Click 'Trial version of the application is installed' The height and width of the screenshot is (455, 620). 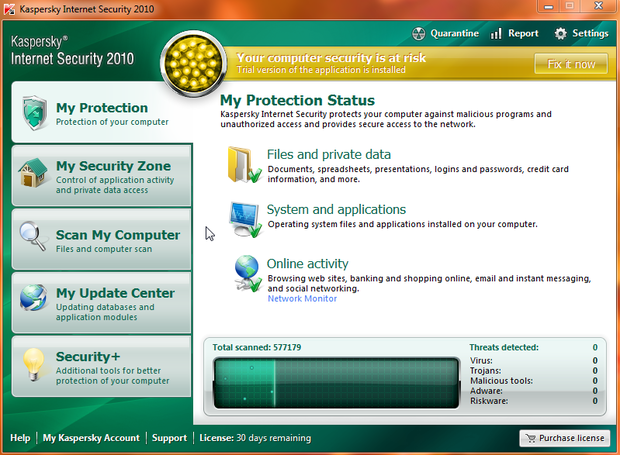tap(321, 70)
